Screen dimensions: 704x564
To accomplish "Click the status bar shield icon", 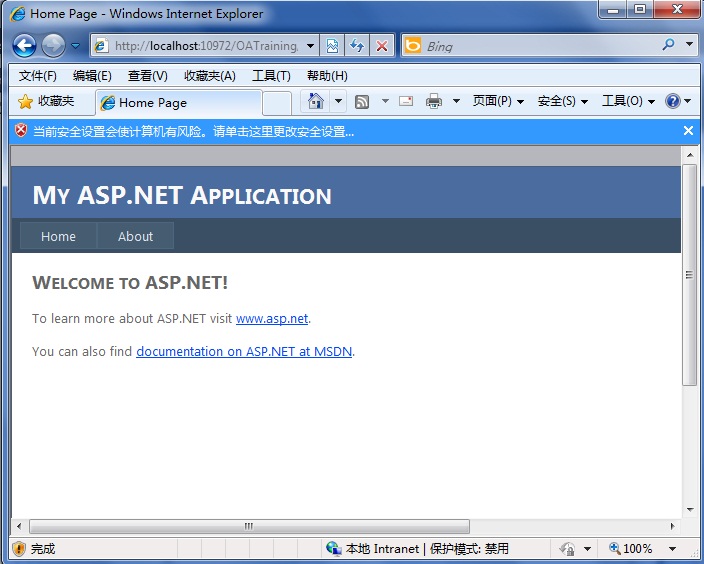I will tap(19, 548).
